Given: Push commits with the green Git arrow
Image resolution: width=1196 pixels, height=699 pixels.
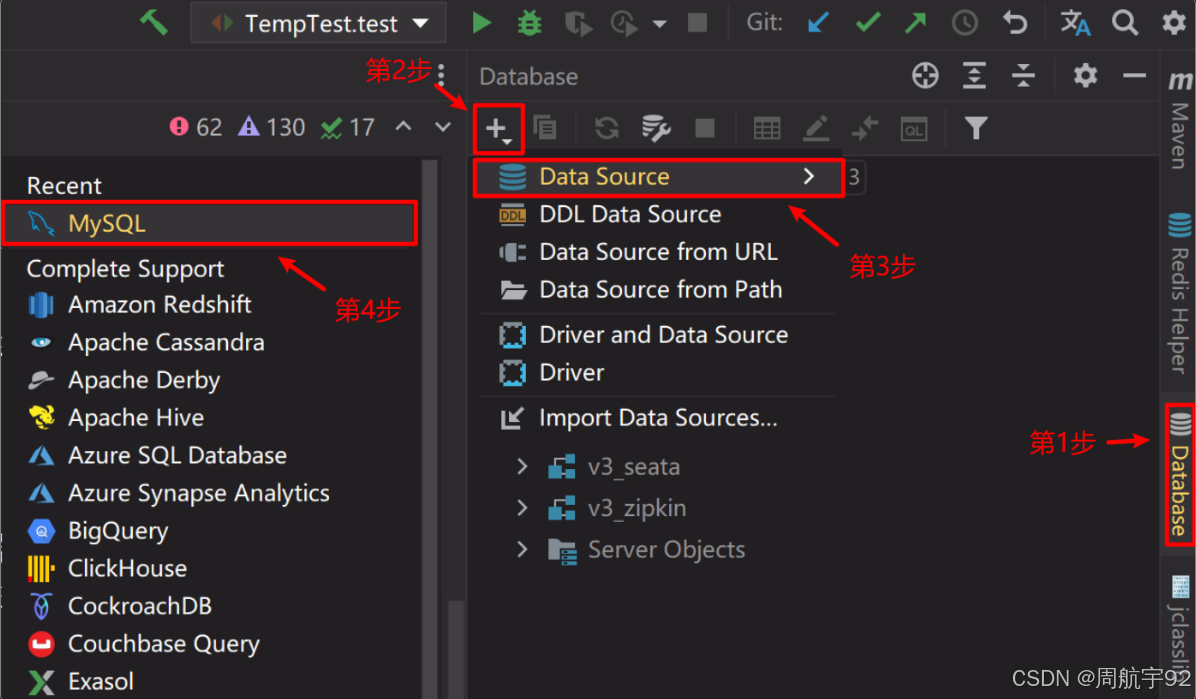Looking at the screenshot, I should coord(915,23).
